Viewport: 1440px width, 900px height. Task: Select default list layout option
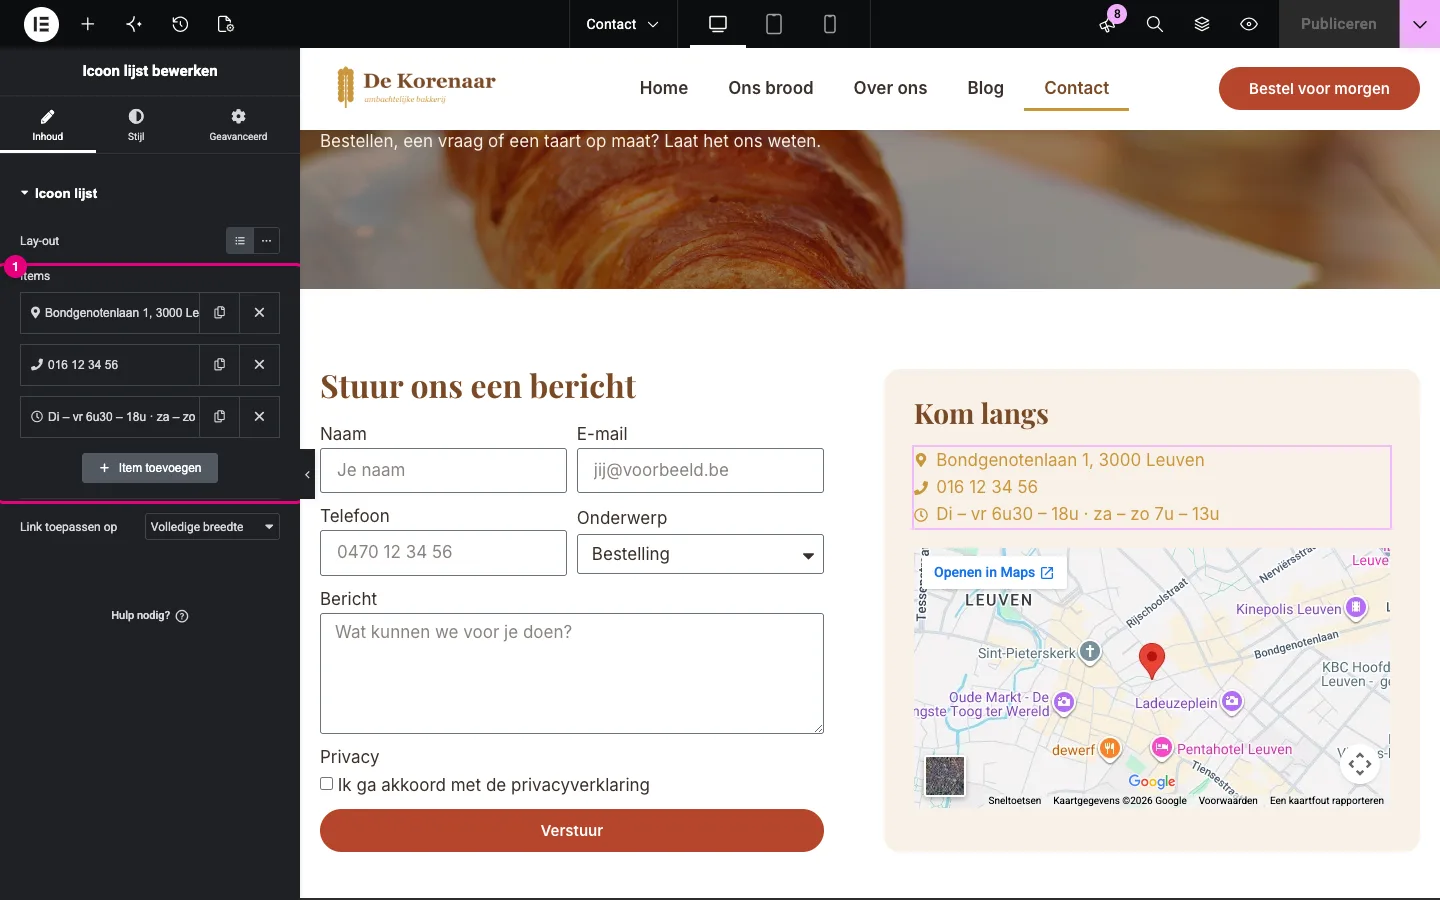[240, 241]
